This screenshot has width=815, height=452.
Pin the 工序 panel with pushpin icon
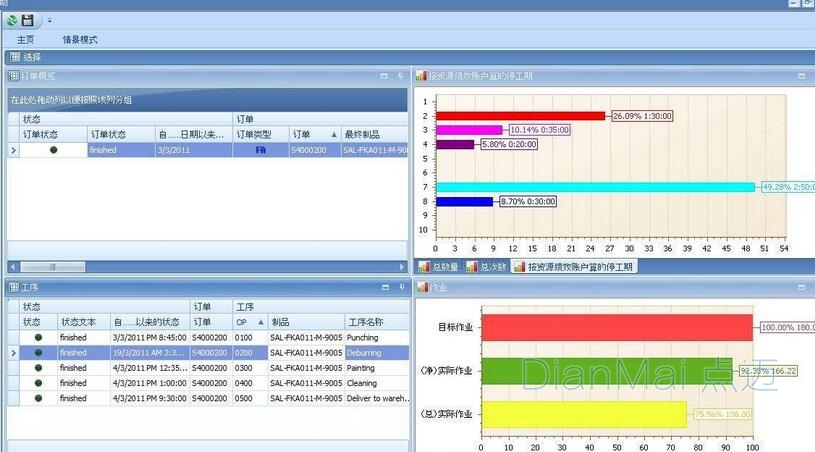point(400,288)
